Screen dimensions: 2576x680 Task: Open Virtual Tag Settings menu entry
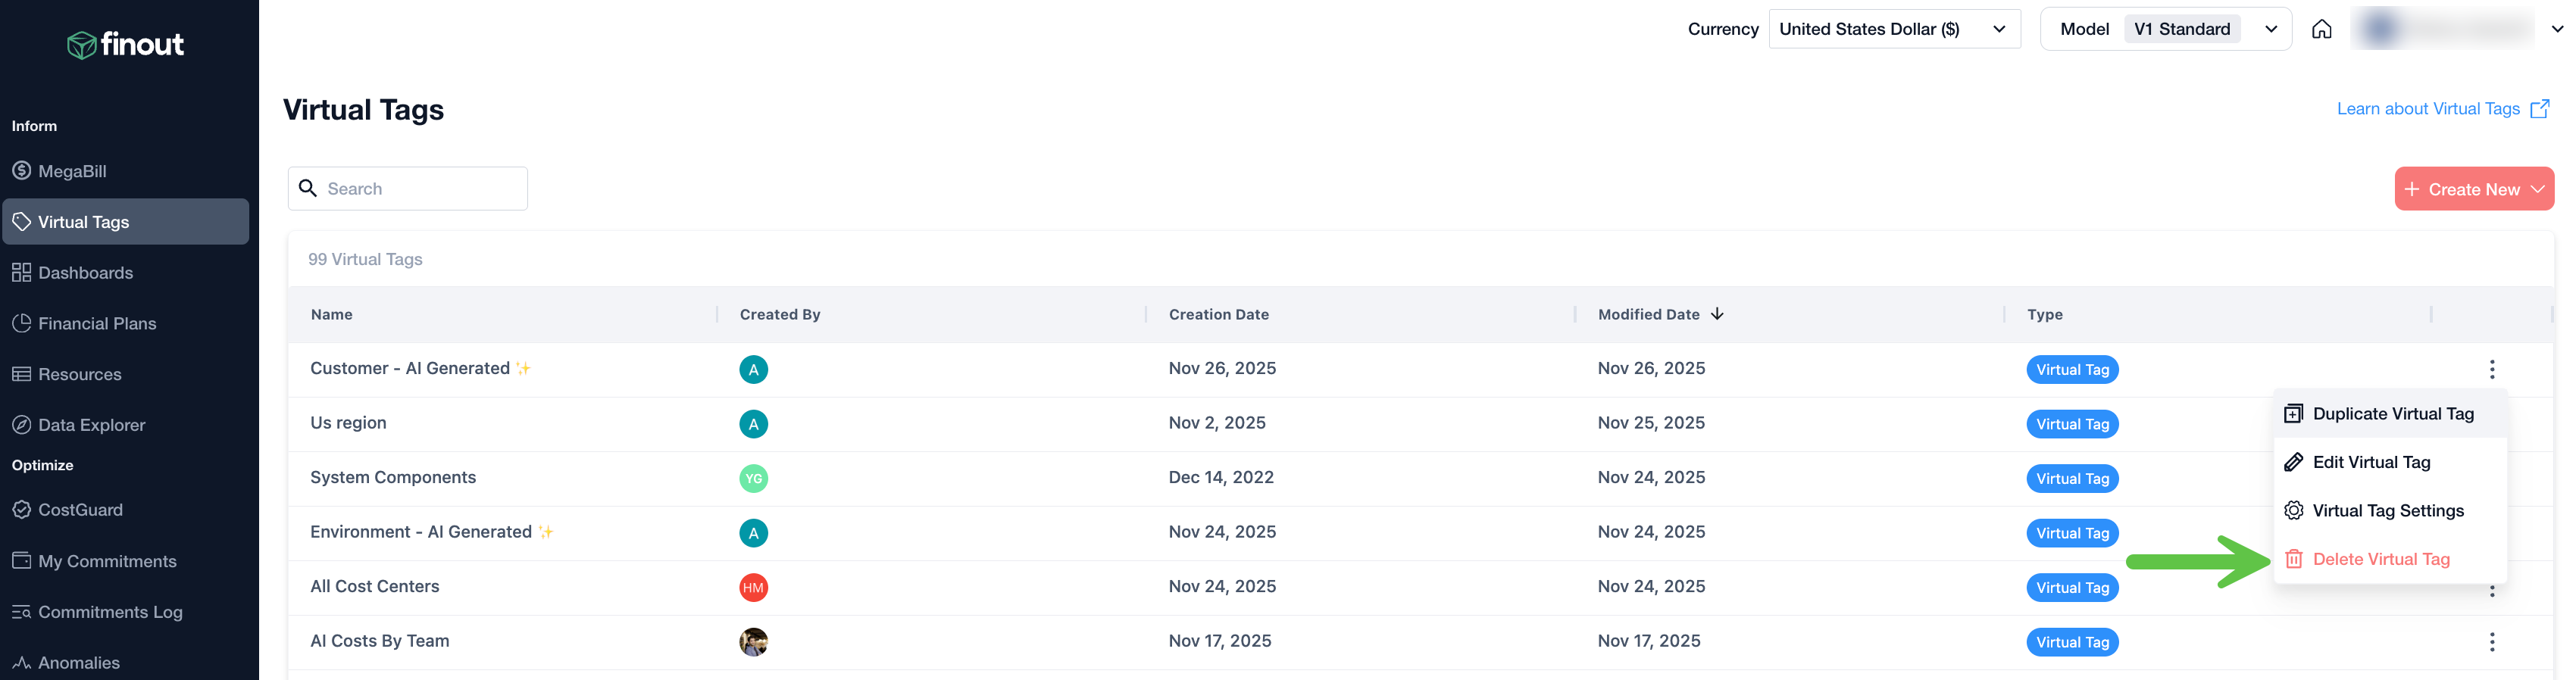point(2387,511)
